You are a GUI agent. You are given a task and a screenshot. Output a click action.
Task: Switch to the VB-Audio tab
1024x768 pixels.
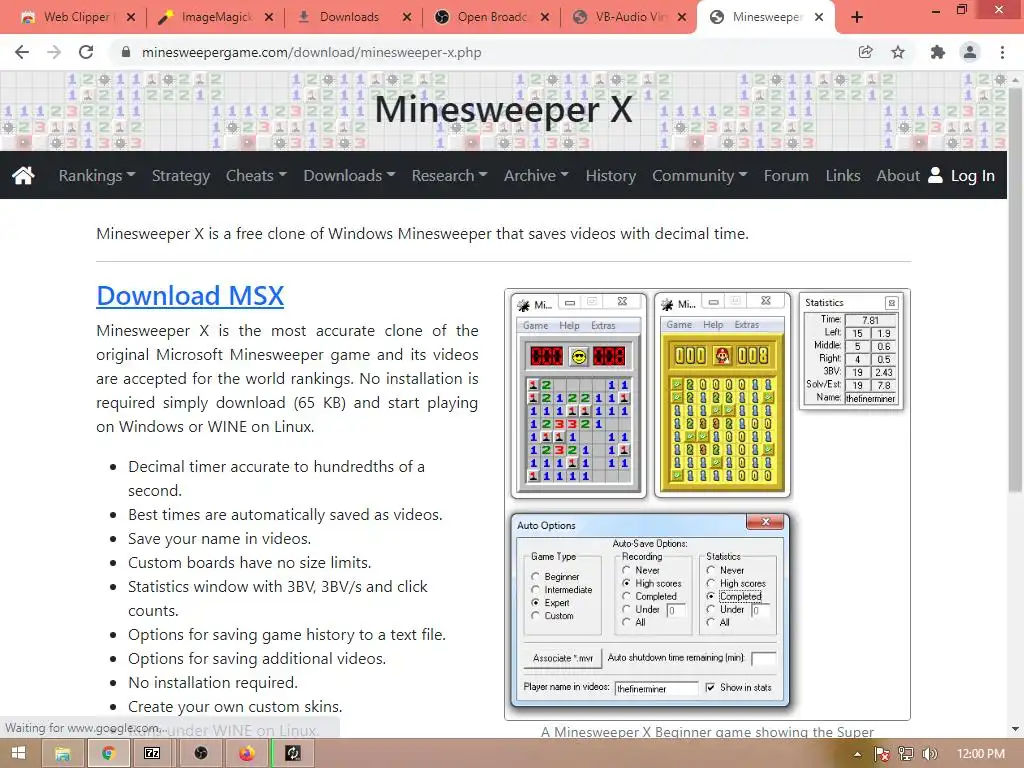(x=629, y=18)
